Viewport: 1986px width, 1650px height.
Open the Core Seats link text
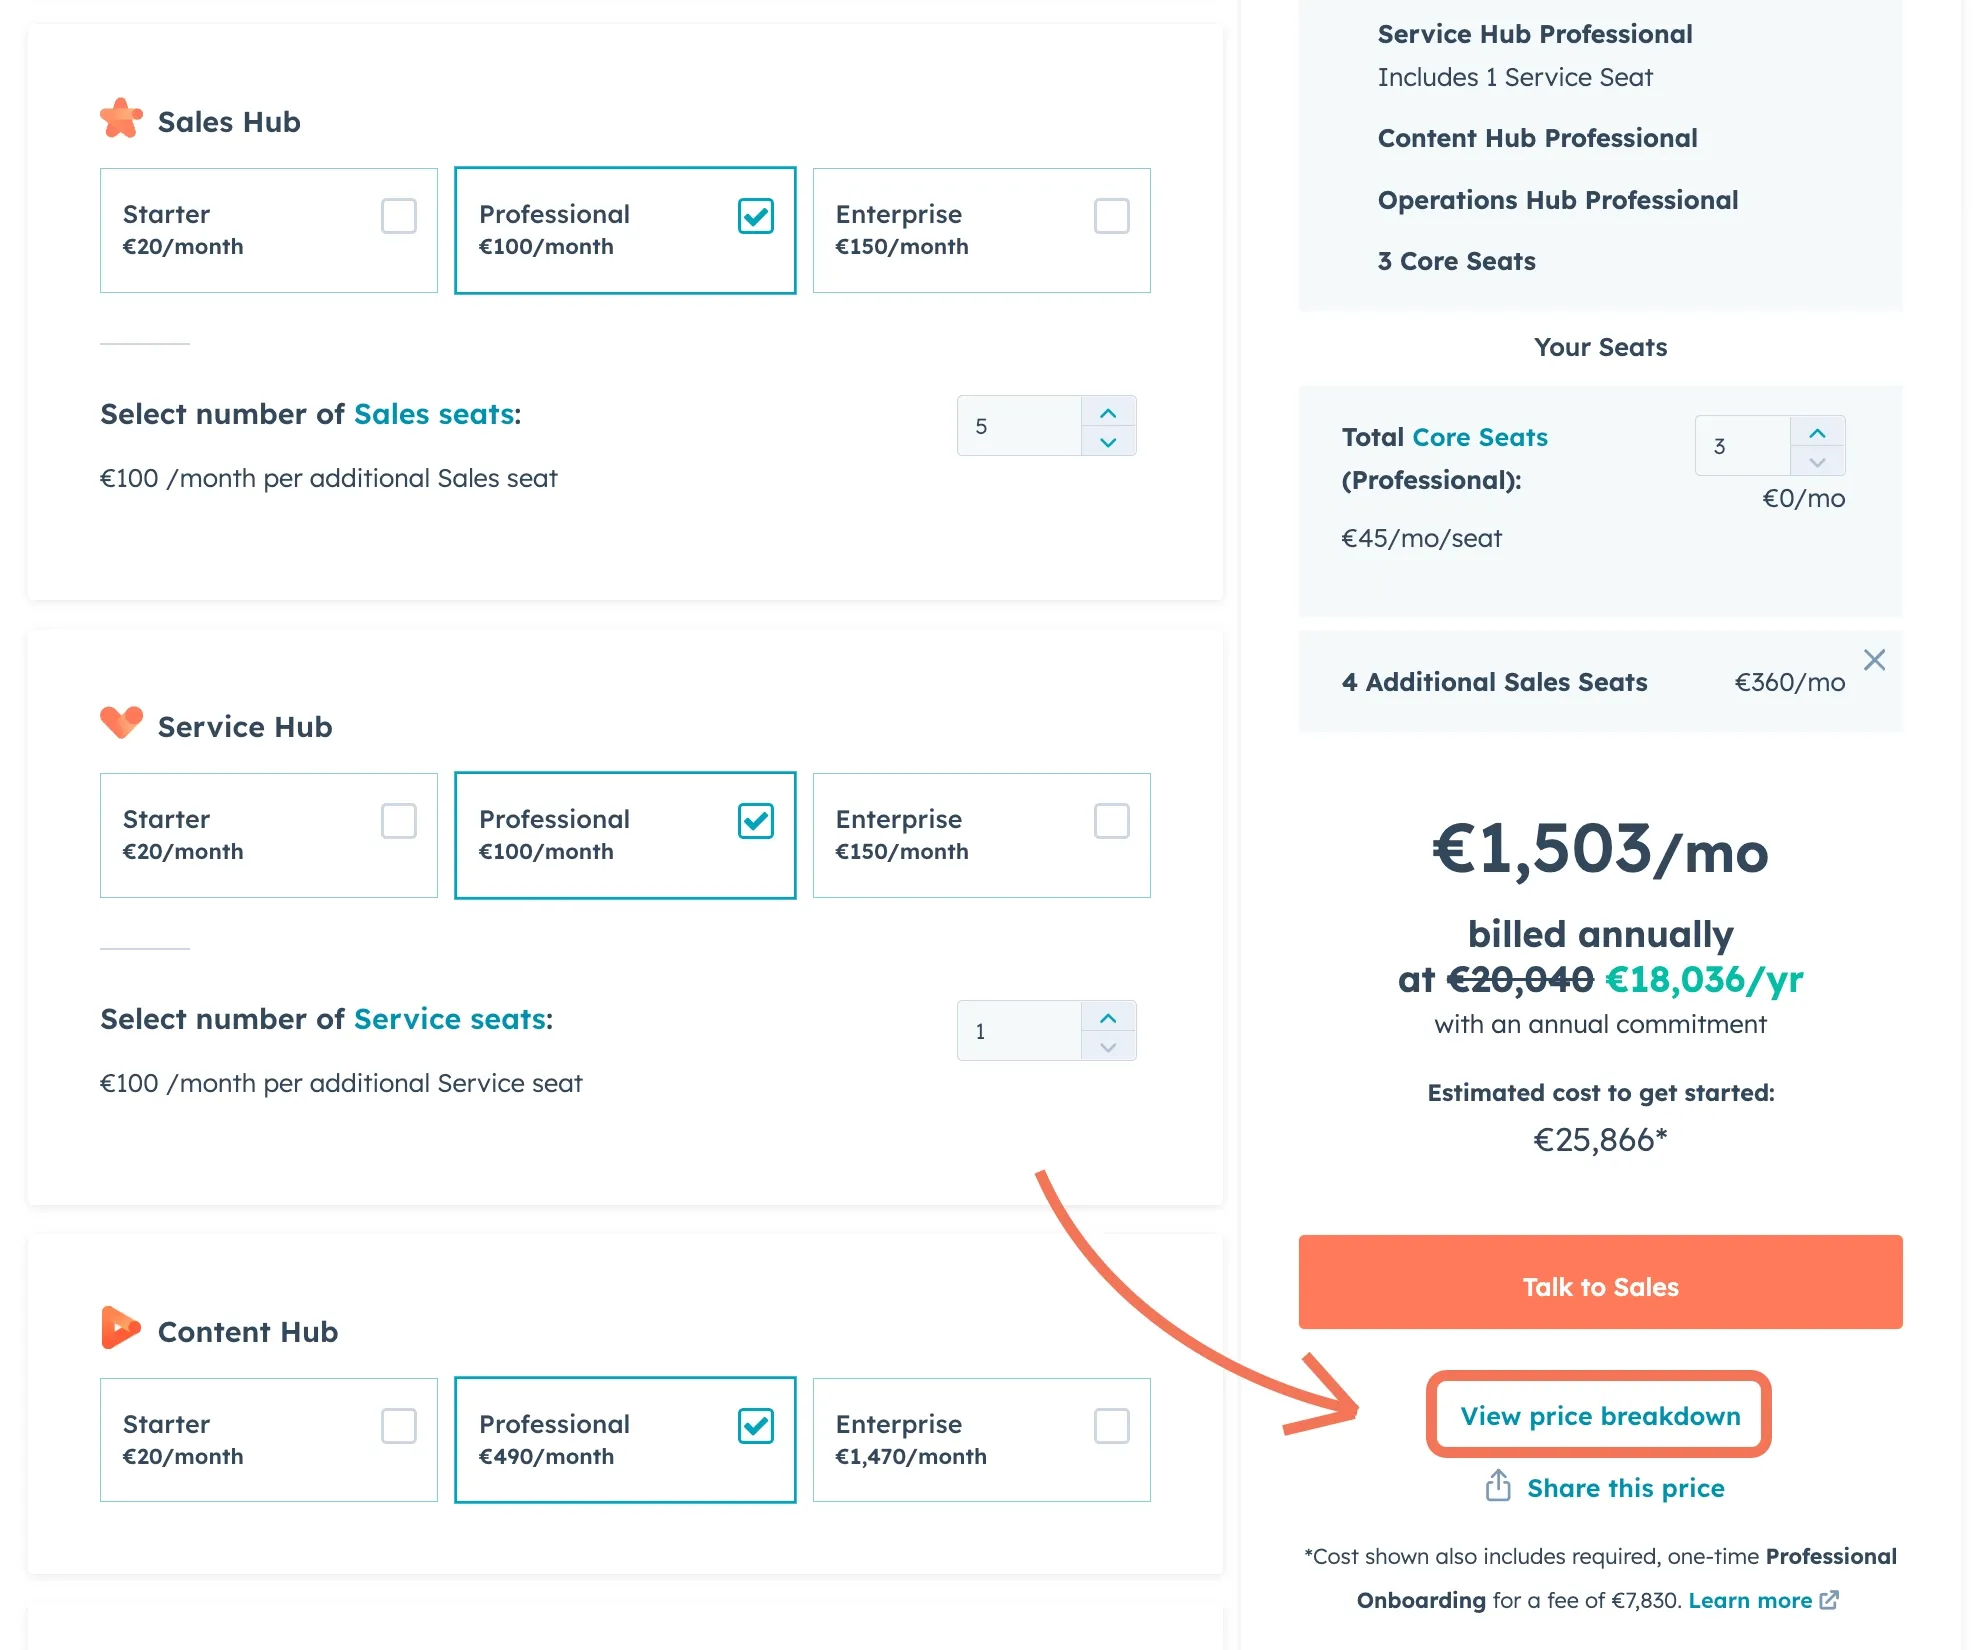point(1480,437)
